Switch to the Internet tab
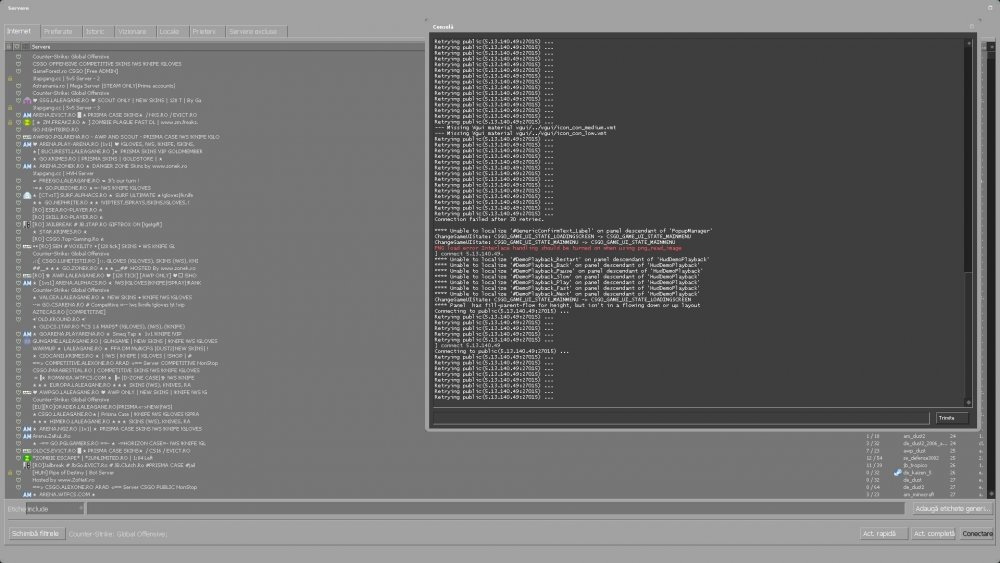Screen dimensions: 1000x563 pos(20,31)
